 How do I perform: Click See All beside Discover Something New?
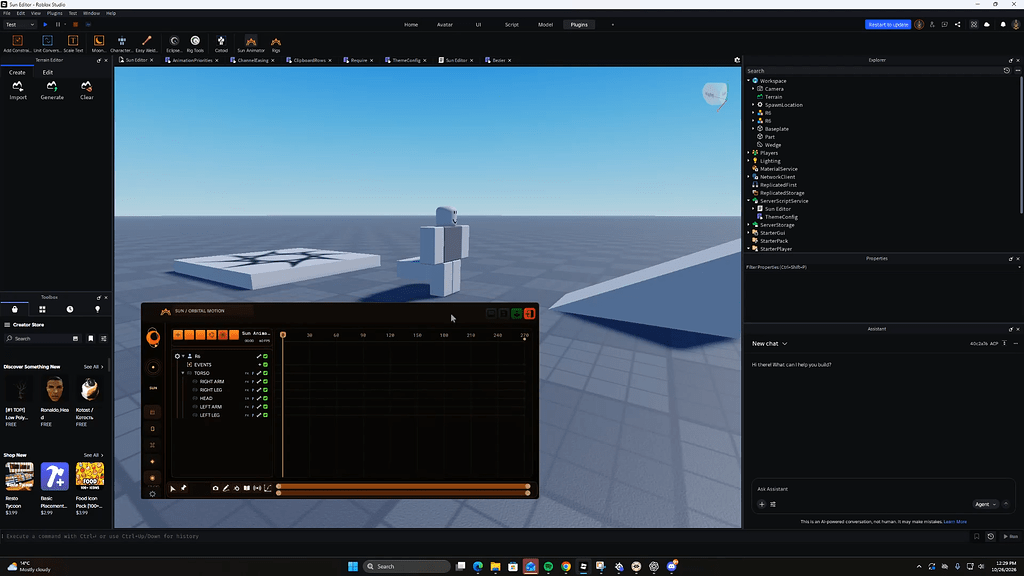point(93,367)
